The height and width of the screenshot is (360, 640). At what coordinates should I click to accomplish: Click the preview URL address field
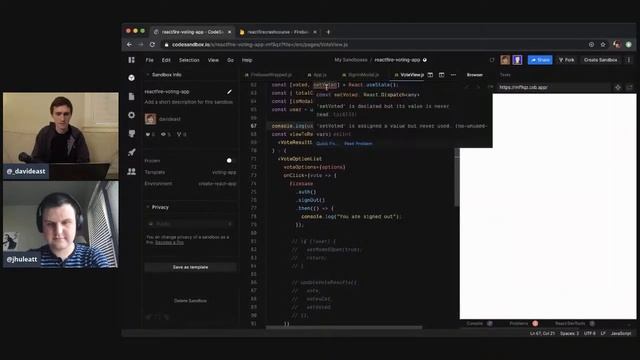coord(554,87)
